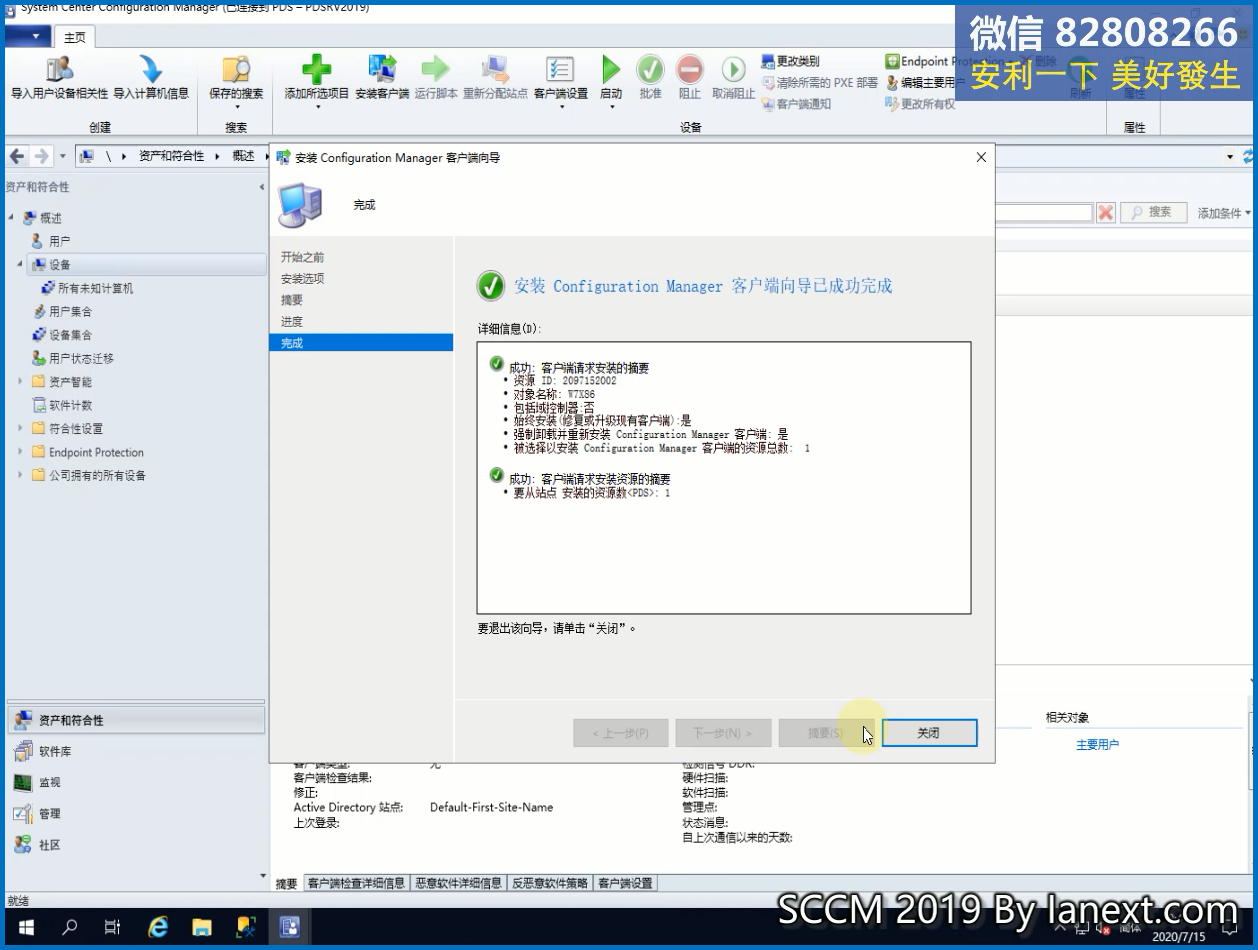Select User Collections (用户集合) tree item
The height and width of the screenshot is (950, 1258).
(x=70, y=311)
